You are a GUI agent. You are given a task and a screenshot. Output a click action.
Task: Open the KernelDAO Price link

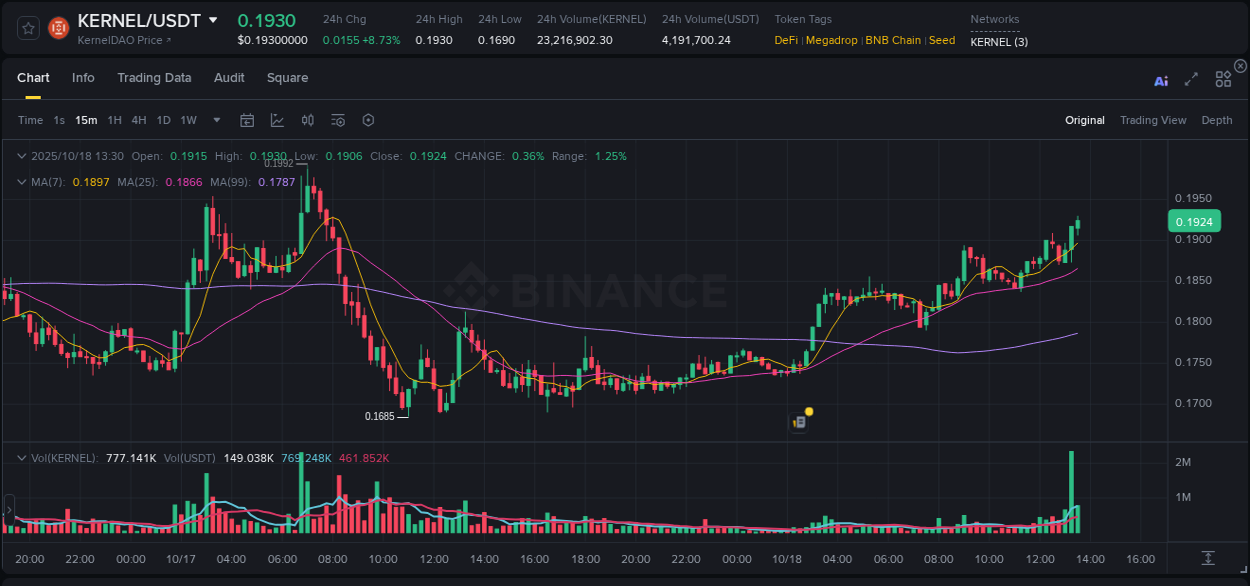click(x=120, y=42)
